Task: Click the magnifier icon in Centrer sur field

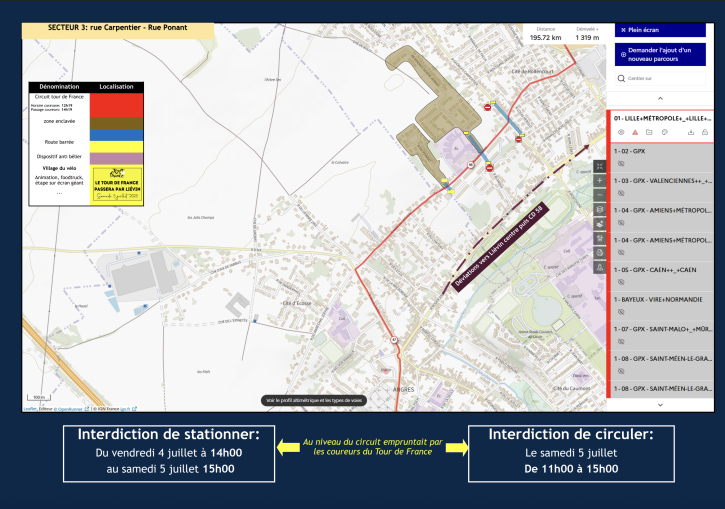Action: [x=621, y=79]
